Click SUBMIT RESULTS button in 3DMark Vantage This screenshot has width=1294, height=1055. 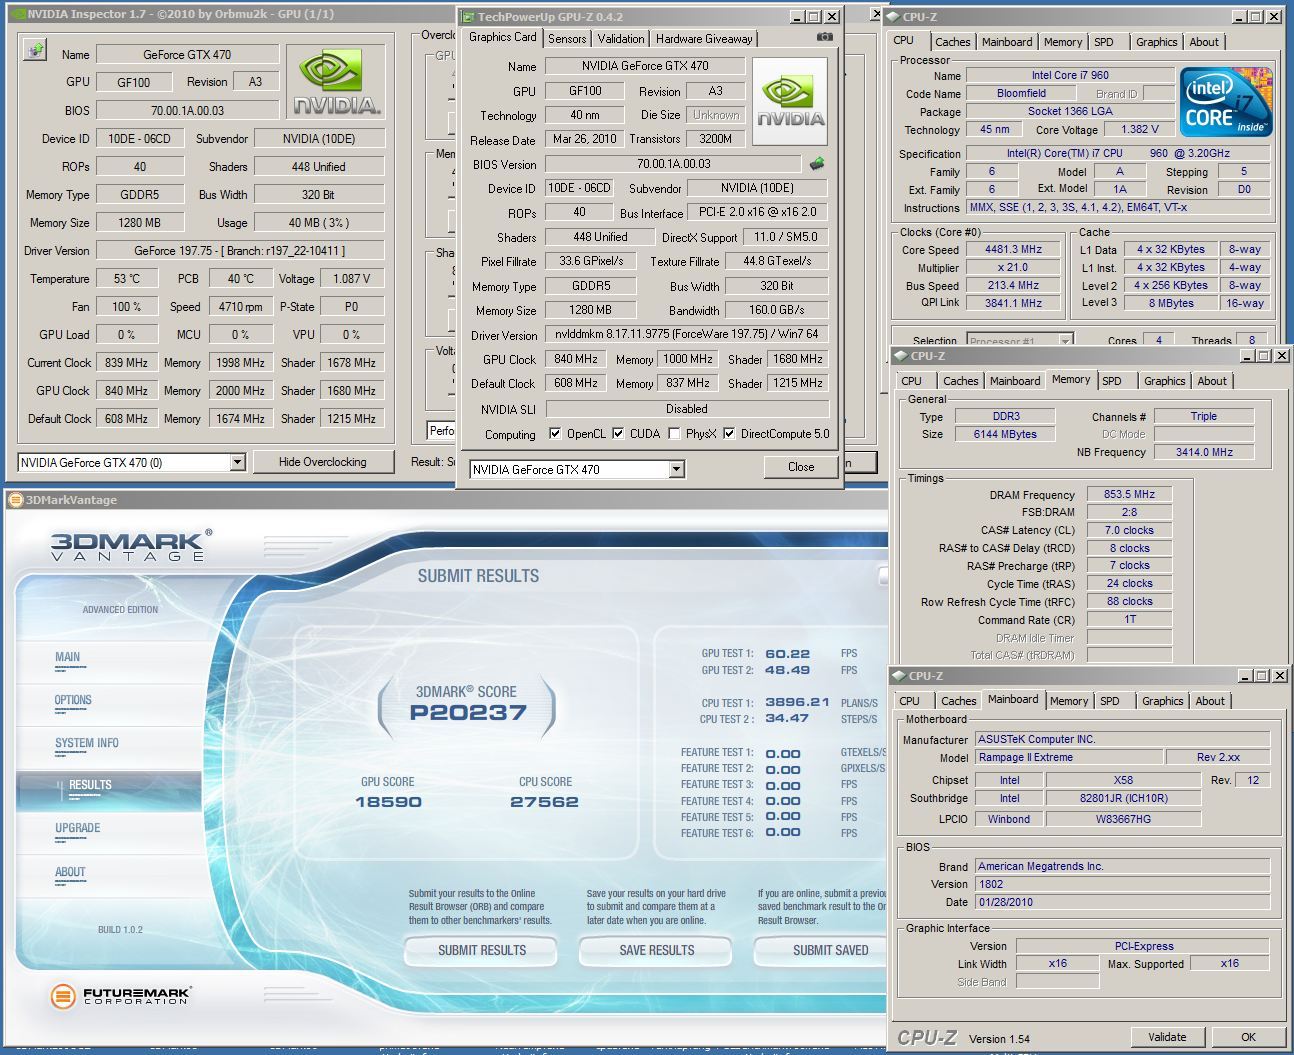click(481, 950)
